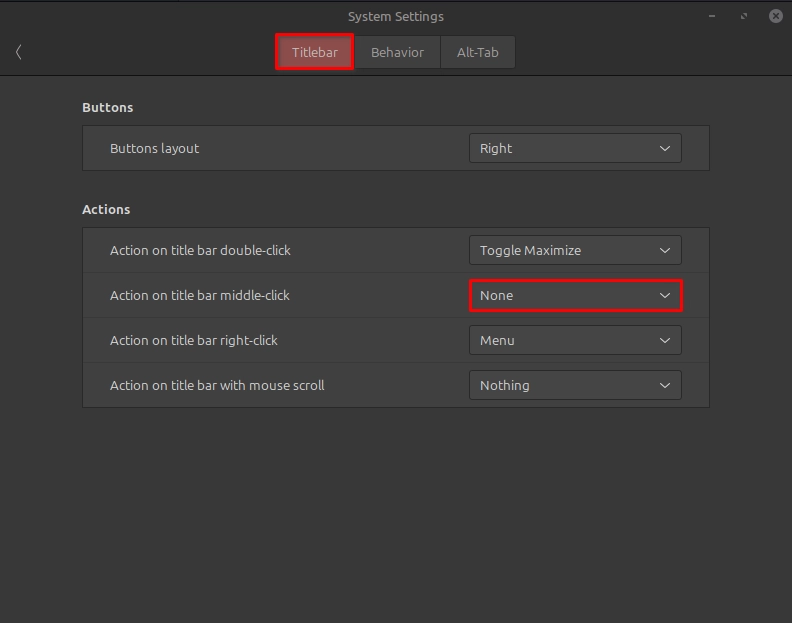Click the System Settings window title
Screen dimensions: 792x623
tap(395, 16)
